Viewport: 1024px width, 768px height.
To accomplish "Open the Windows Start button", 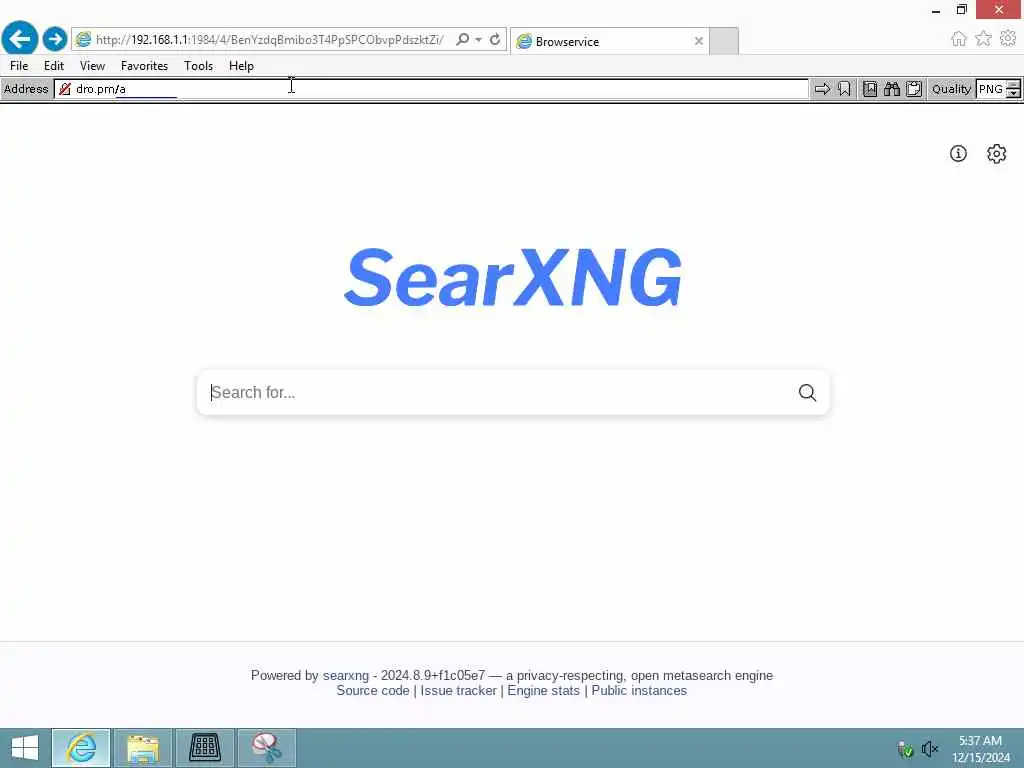I will click(x=25, y=748).
